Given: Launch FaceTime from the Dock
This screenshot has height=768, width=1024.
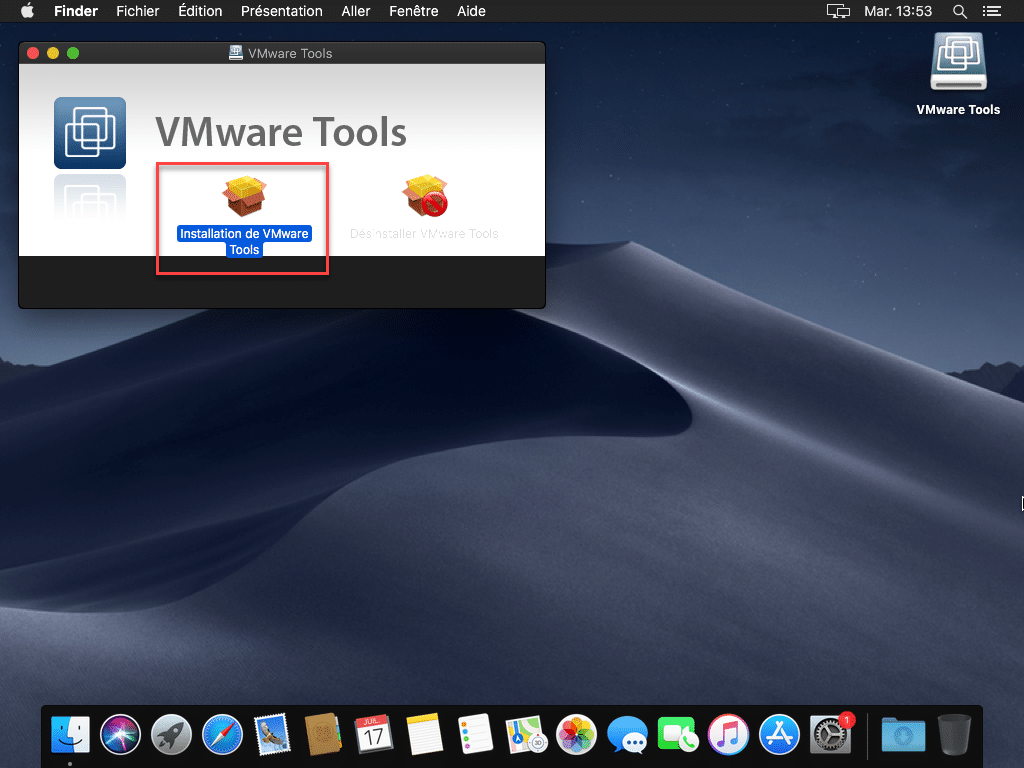Looking at the screenshot, I should tap(677, 734).
